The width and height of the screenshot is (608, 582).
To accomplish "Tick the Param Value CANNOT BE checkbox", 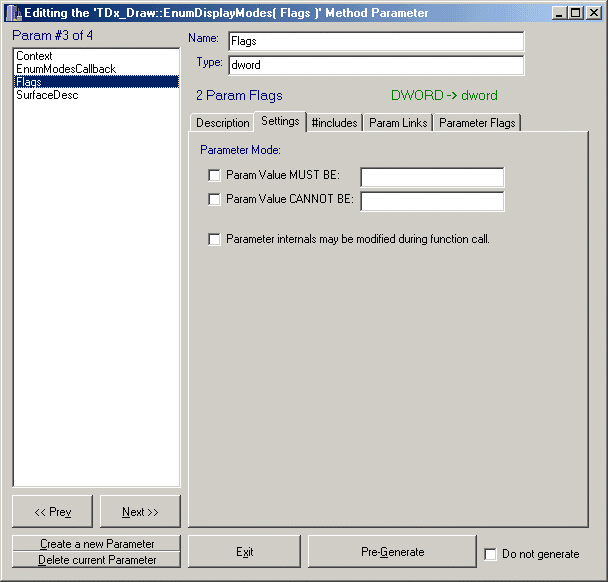I will (x=214, y=199).
